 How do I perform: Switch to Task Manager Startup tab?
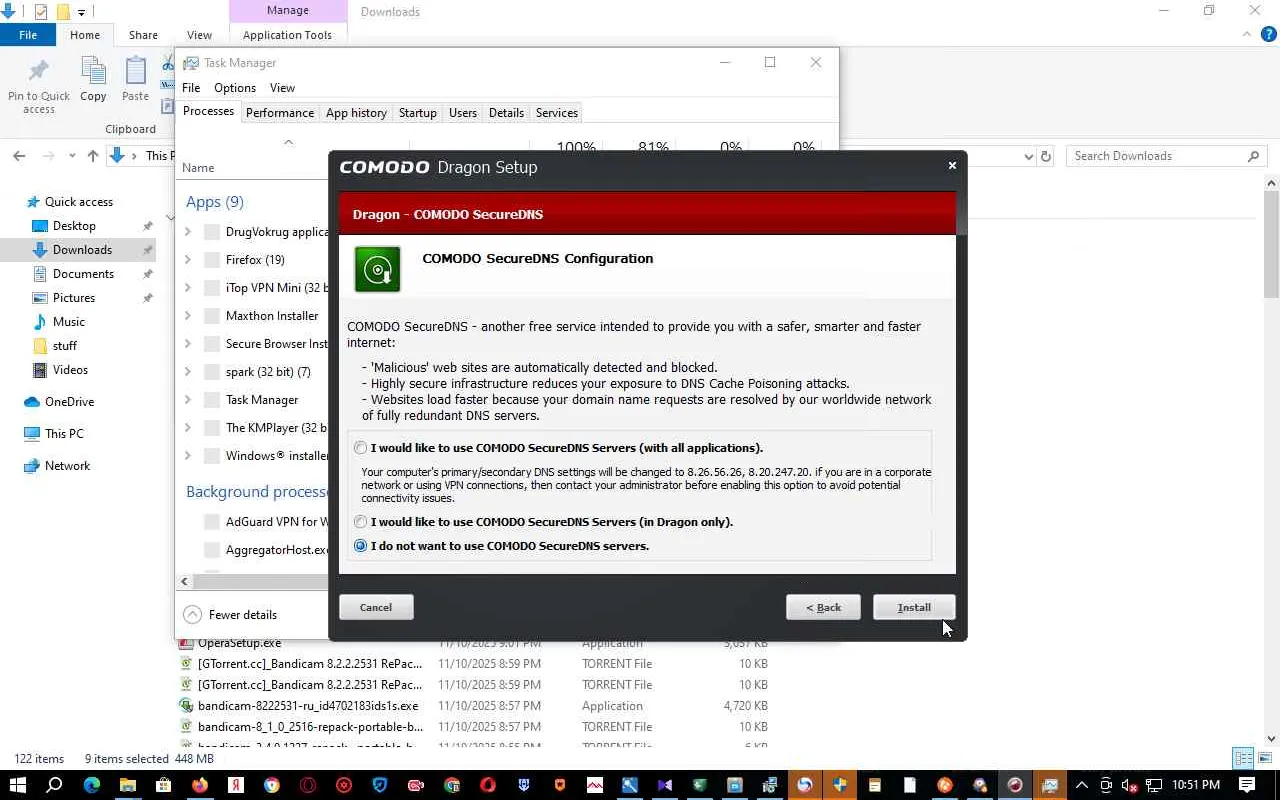click(x=418, y=113)
